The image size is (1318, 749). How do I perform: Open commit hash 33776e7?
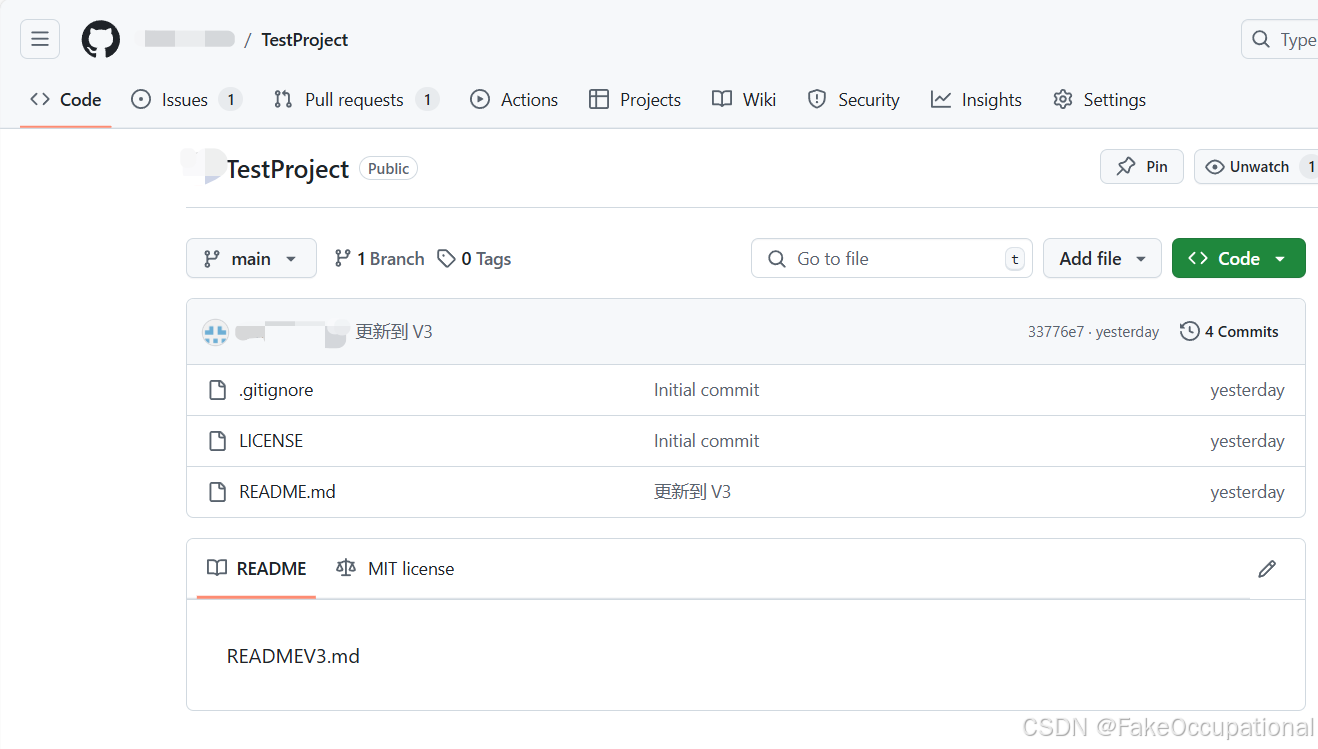click(x=1055, y=332)
